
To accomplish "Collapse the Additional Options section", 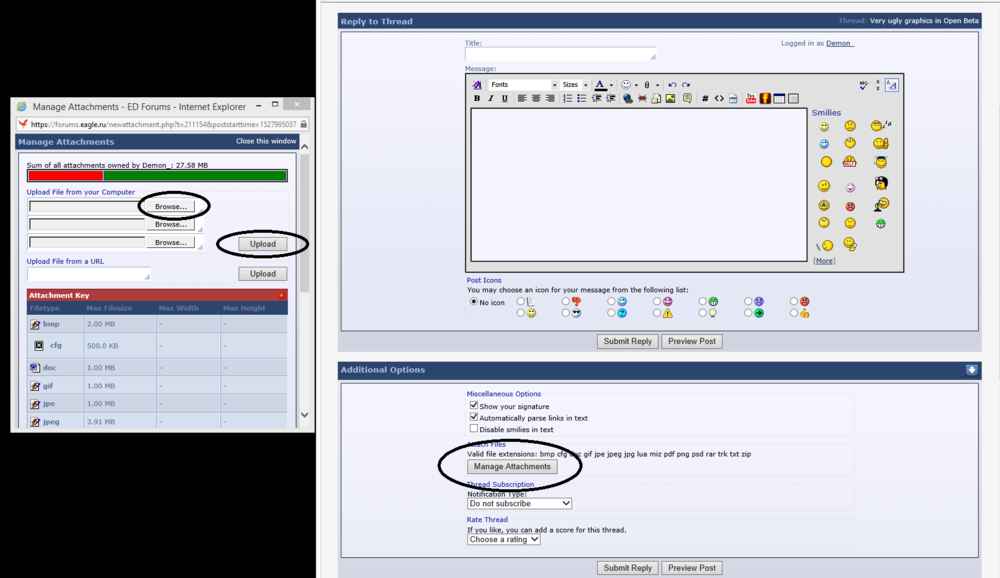I will pyautogui.click(x=971, y=370).
